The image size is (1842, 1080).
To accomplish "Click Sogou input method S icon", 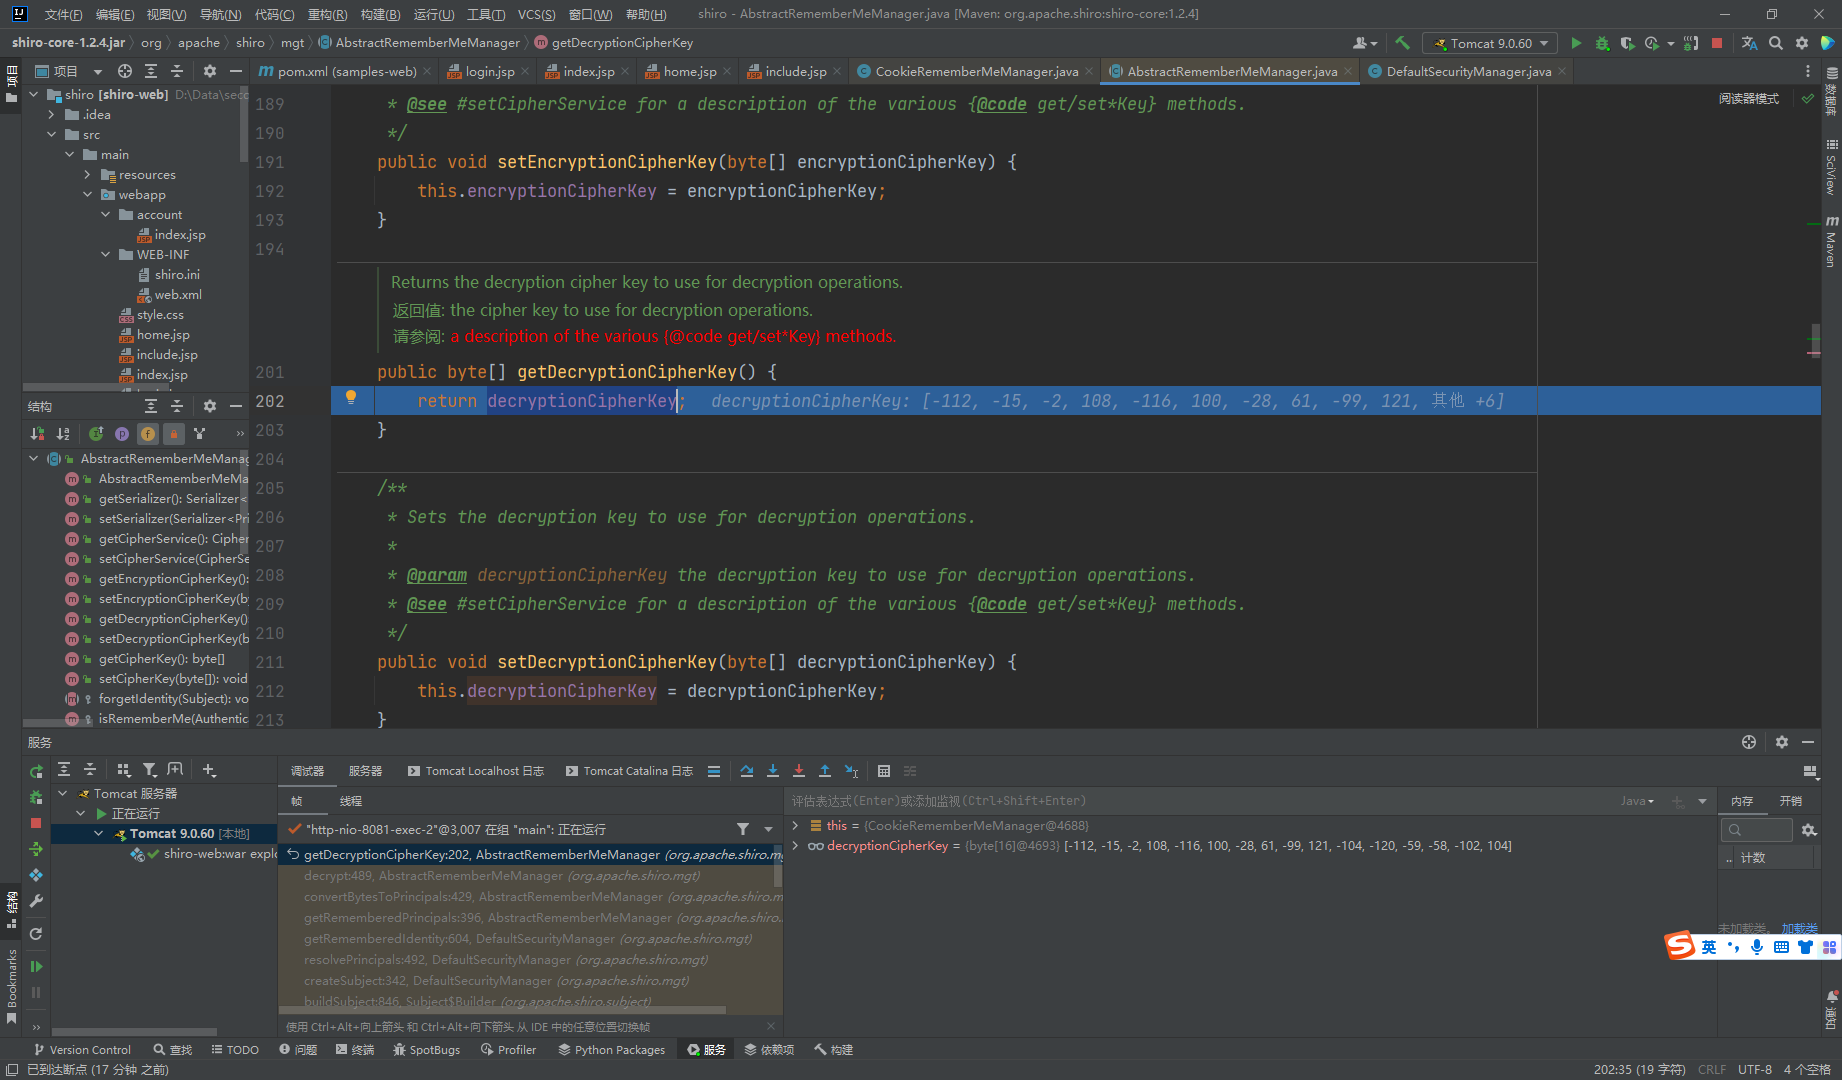I will click(x=1680, y=946).
